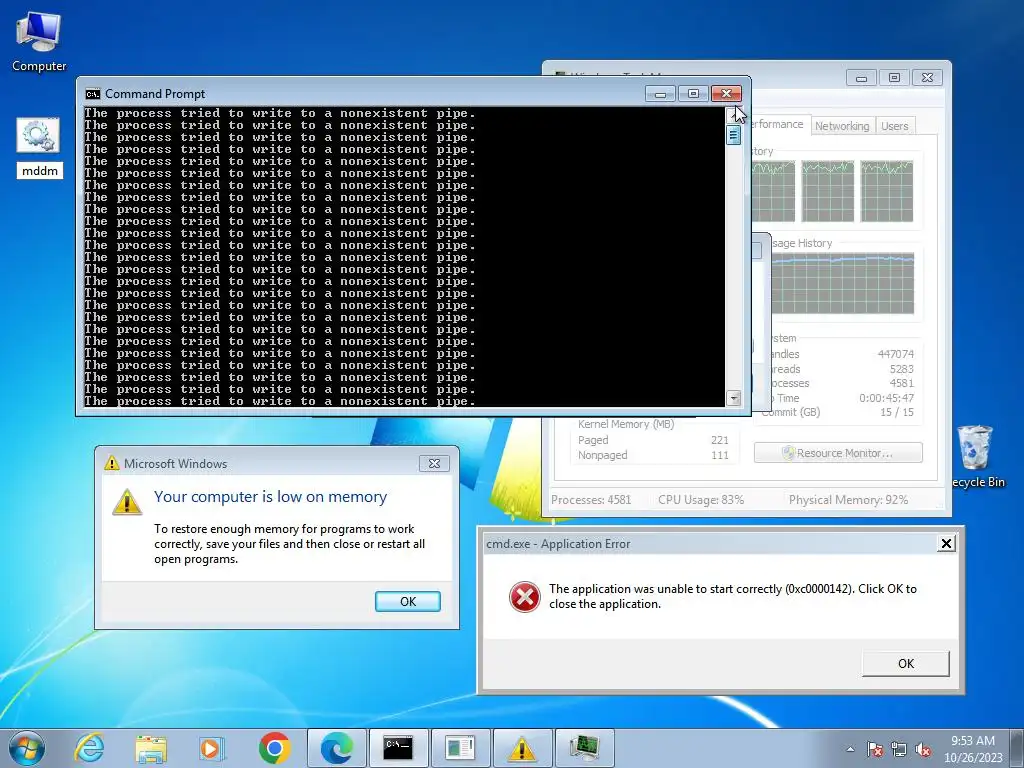Open the clock showing 9:53 AM
The width and height of the screenshot is (1024, 768).
[x=972, y=748]
